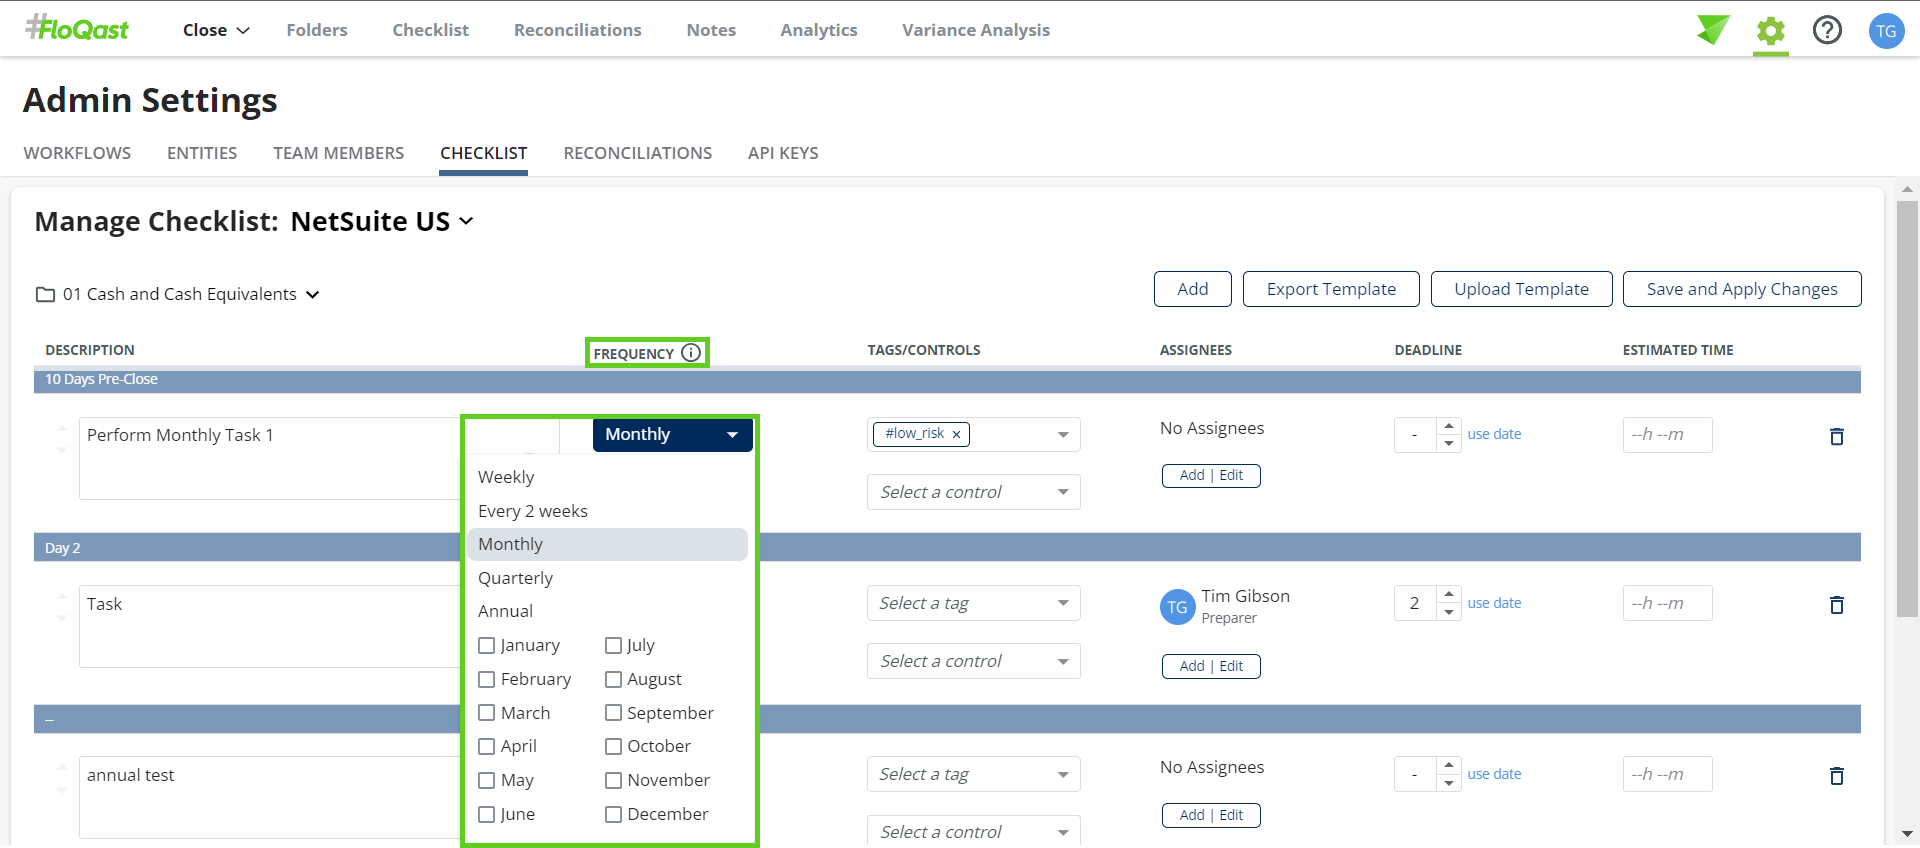Viewport: 1920px width, 848px height.
Task: Click the TG user avatar in header
Action: [1885, 31]
